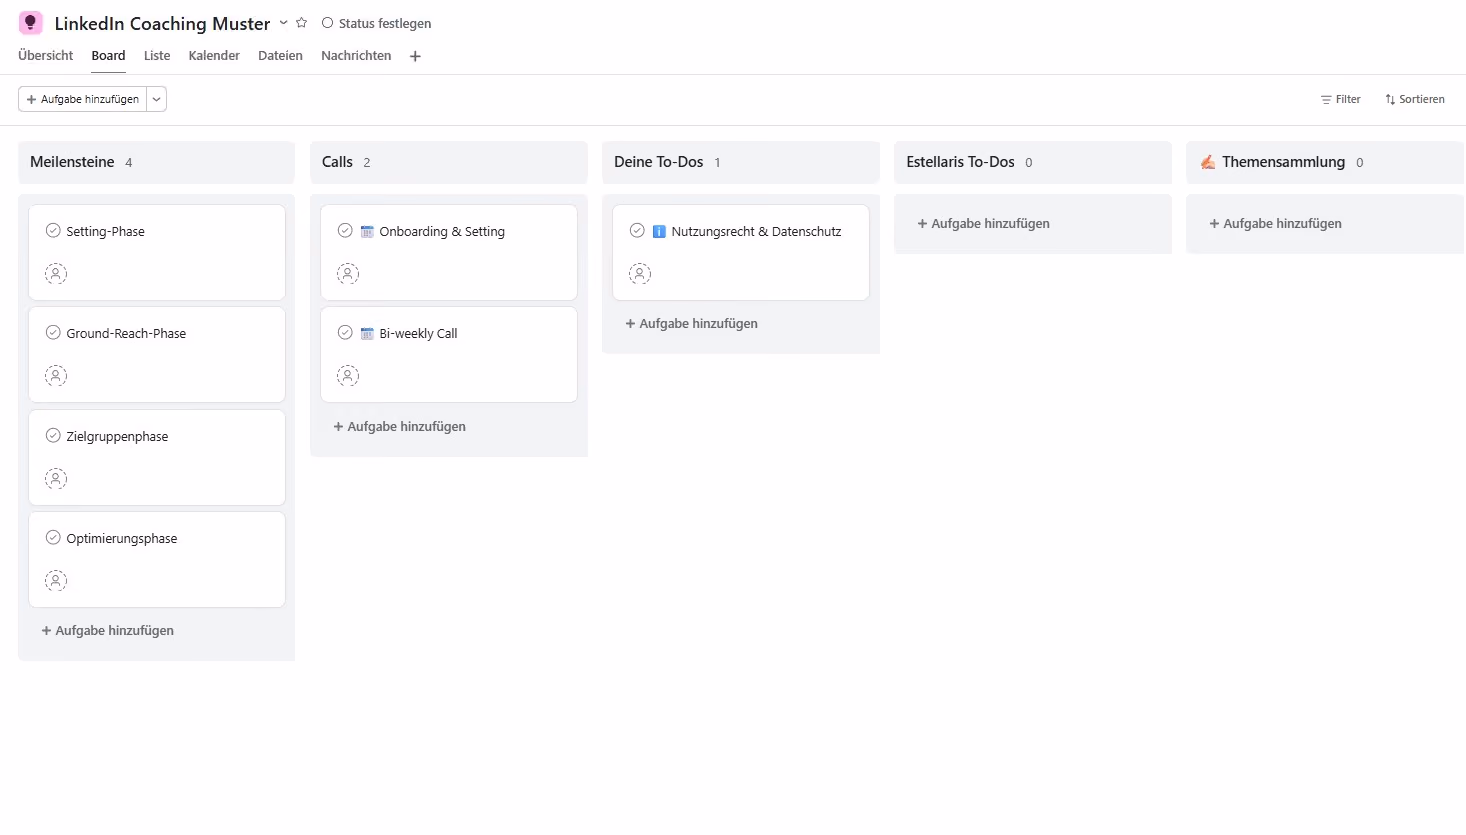The image size is (1466, 835).
Task: Open the Zielgruppenphase task title
Action: point(117,437)
